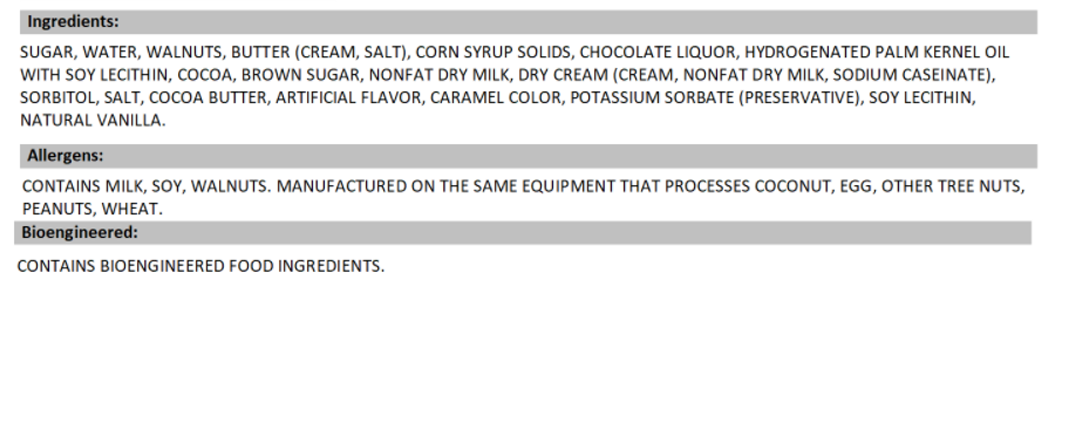Click the SODIUM CASEINATE ingredient
This screenshot has height=423, width=1078.
938,77
